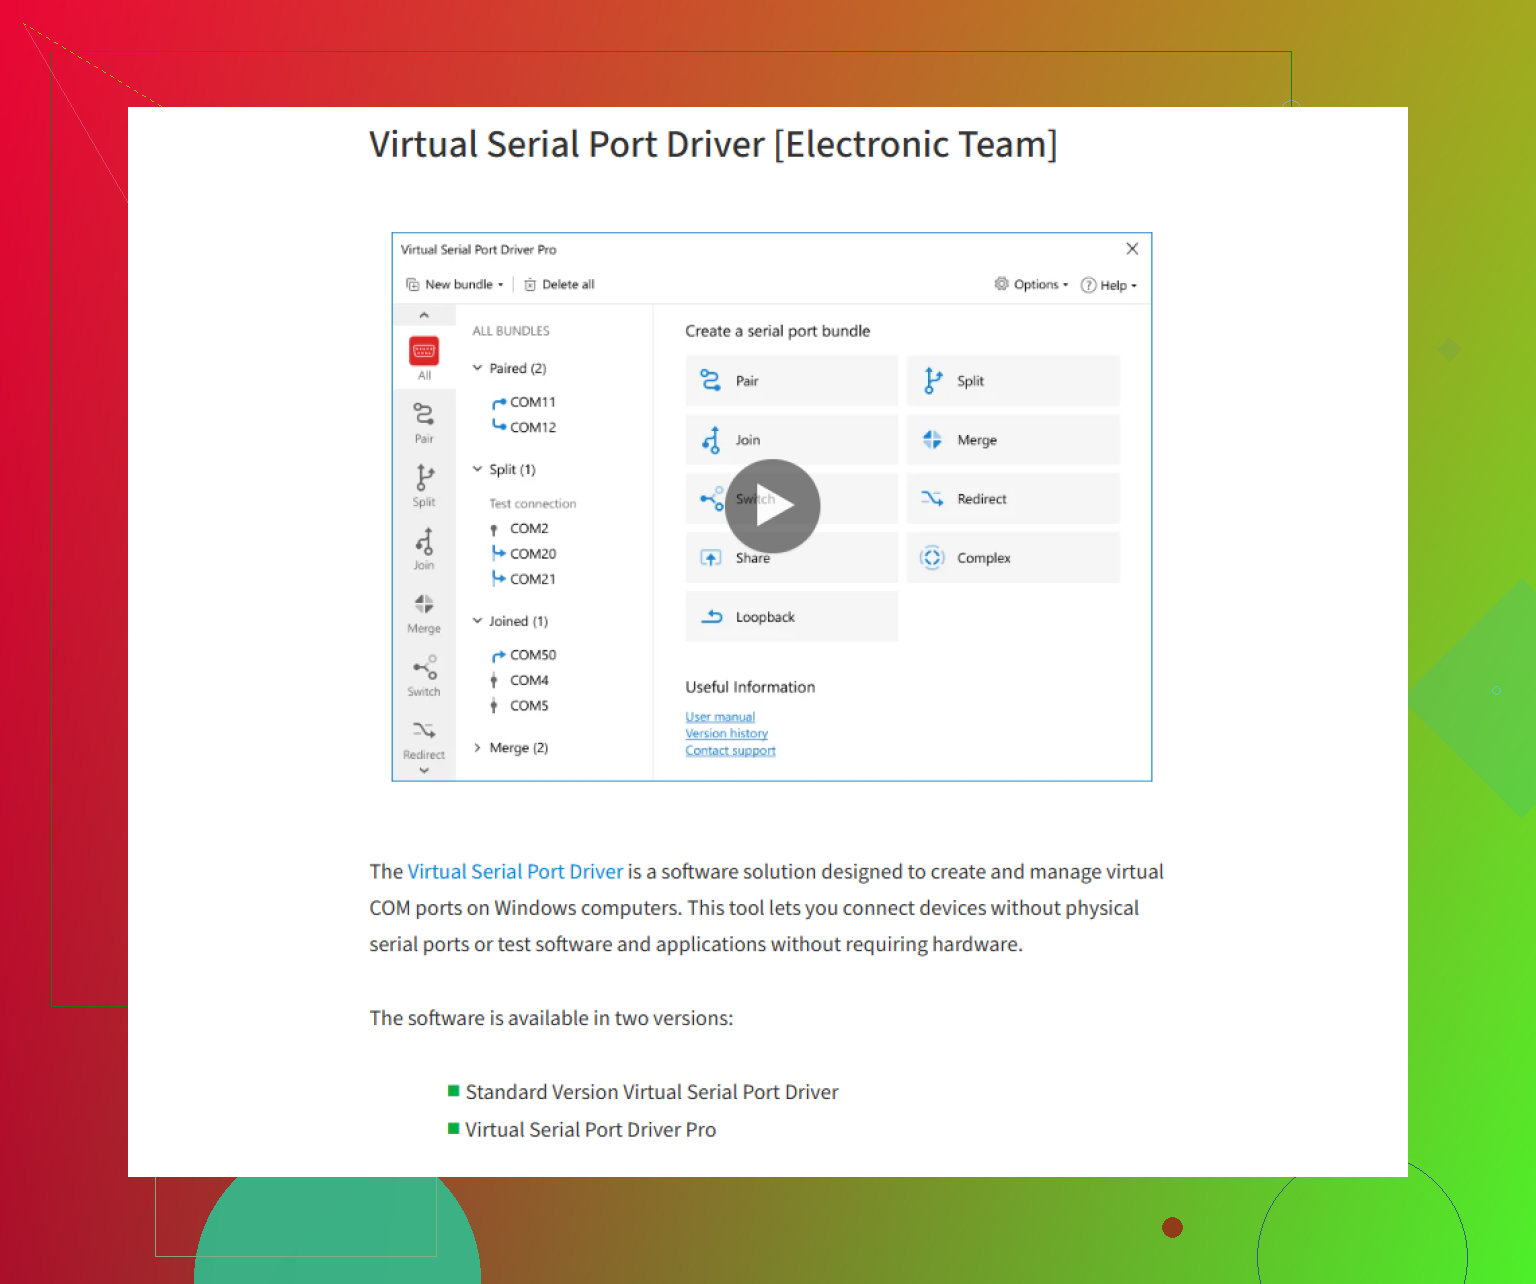The width and height of the screenshot is (1536, 1284).
Task: Select the Merge sidebar icon
Action: point(423,611)
